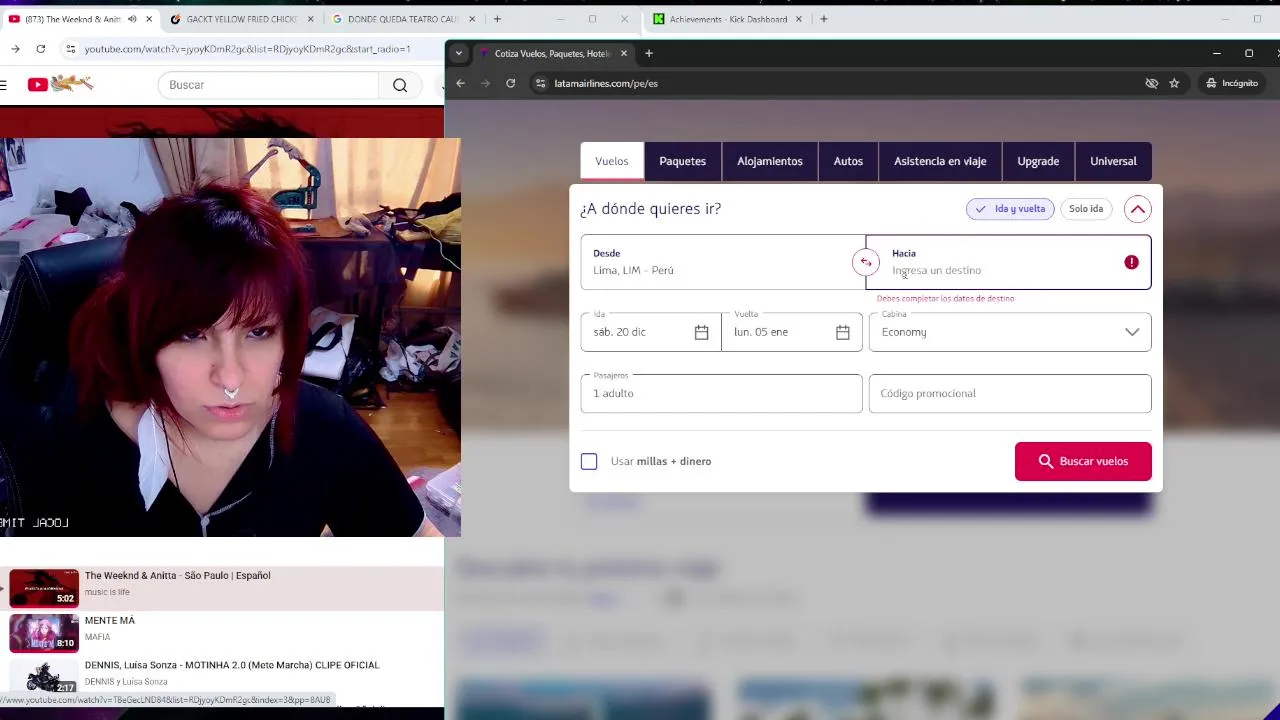Image resolution: width=1280 pixels, height=720 pixels.
Task: Bookmark the LATAM page with star icon
Action: coord(1174,83)
